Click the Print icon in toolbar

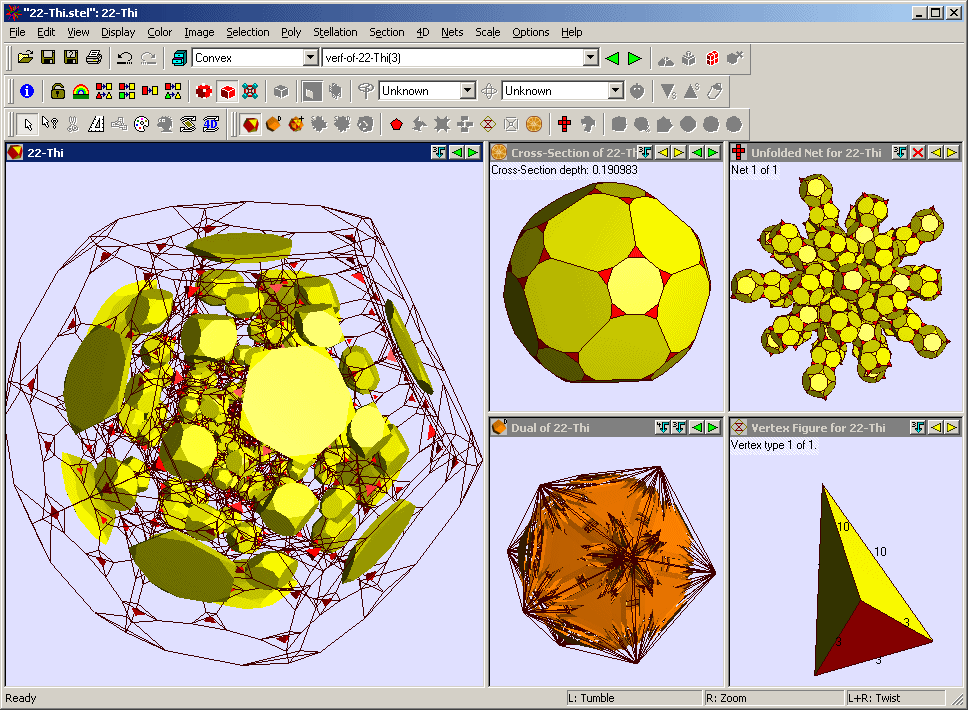tap(93, 58)
